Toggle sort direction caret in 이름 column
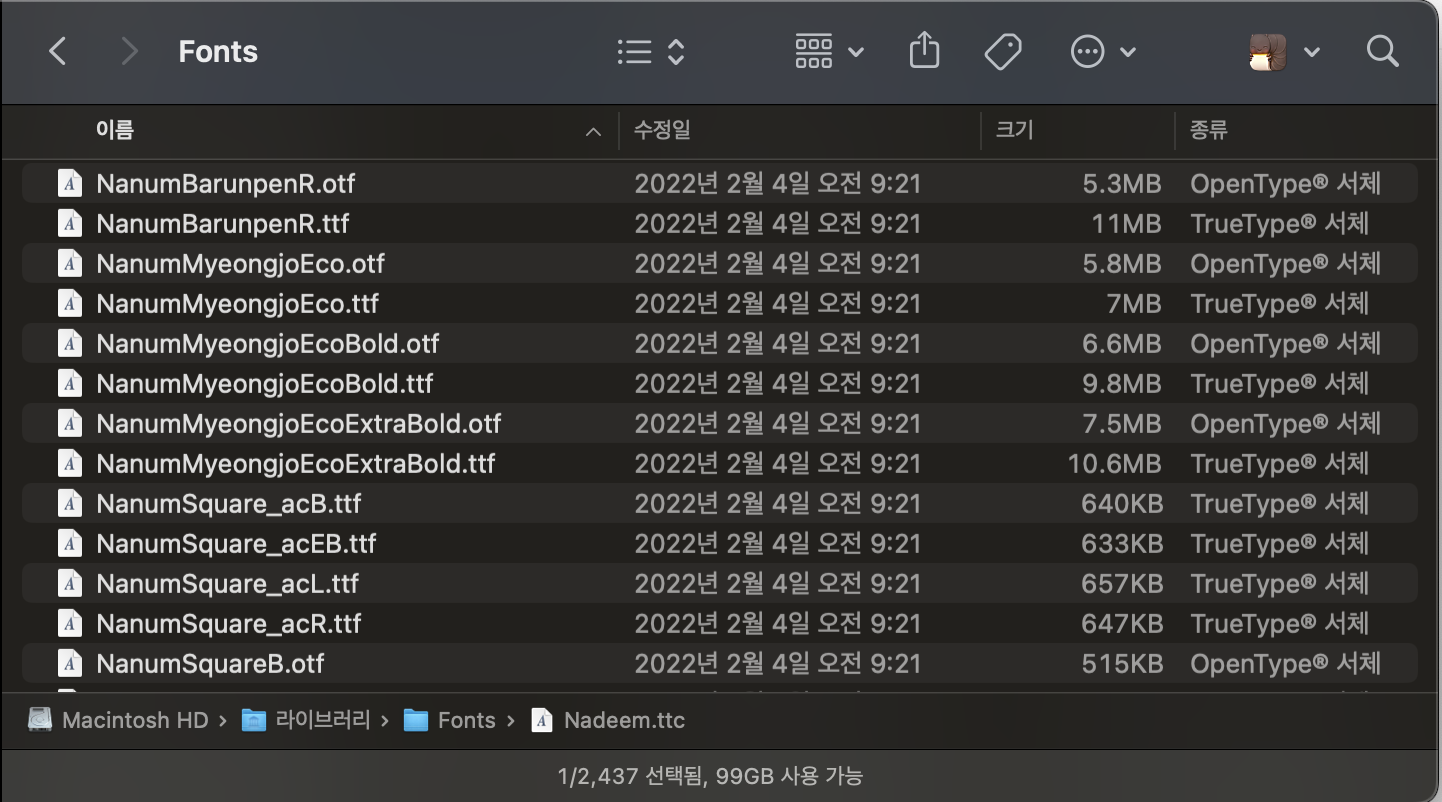Screen dimensions: 1442x802 pyautogui.click(x=593, y=131)
